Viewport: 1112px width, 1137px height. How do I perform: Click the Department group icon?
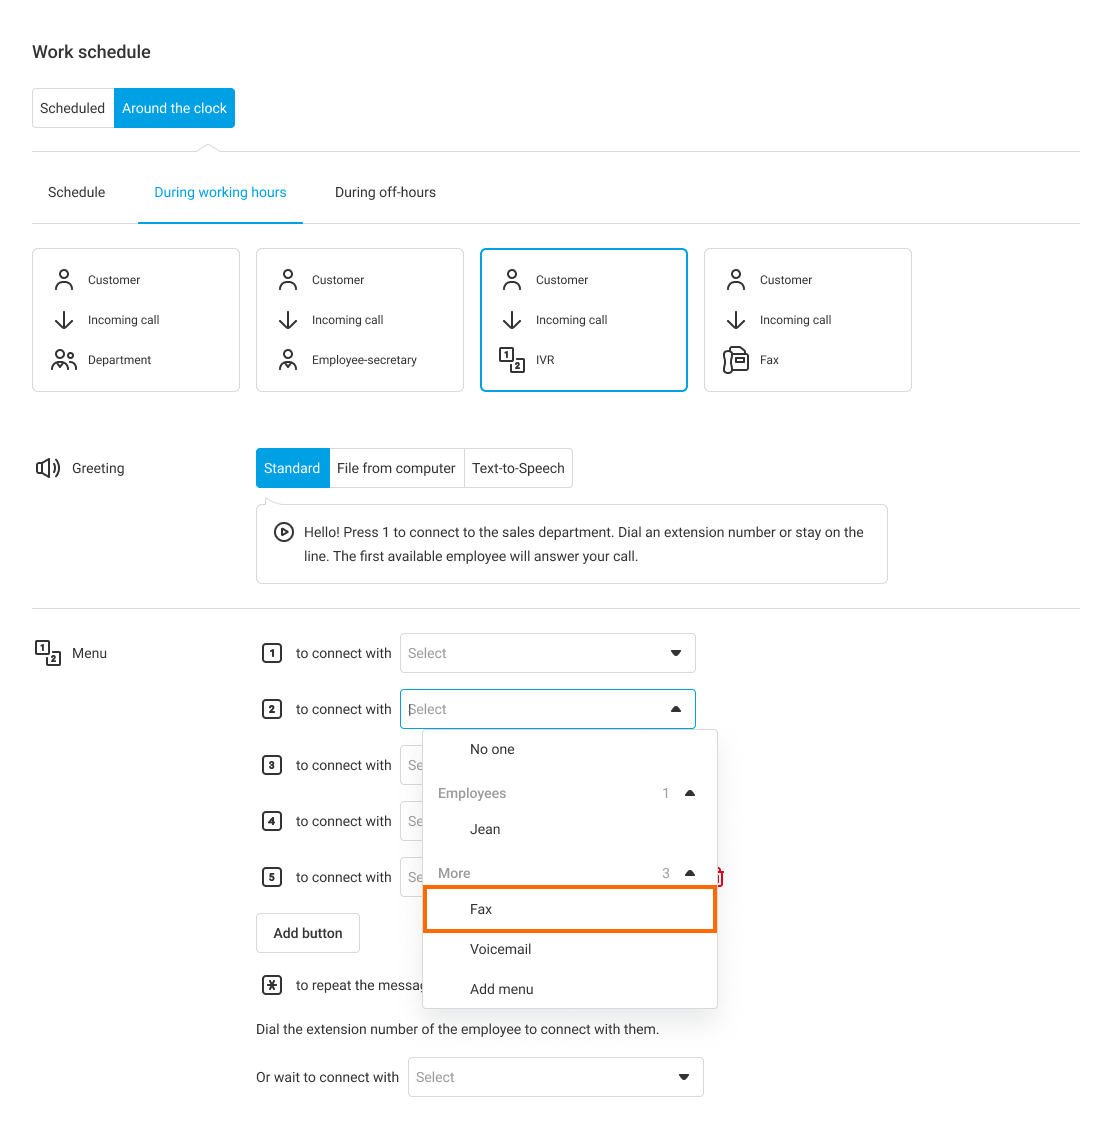click(x=64, y=360)
